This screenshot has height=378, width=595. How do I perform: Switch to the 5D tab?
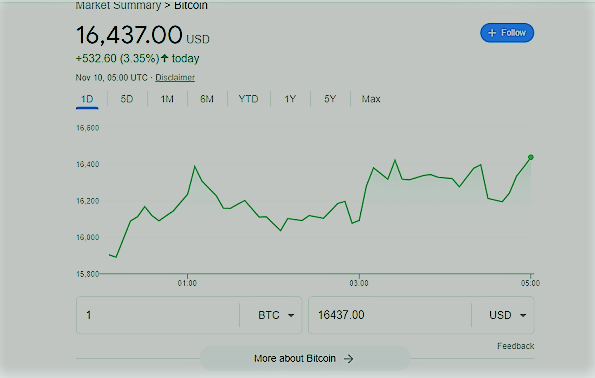(x=127, y=99)
